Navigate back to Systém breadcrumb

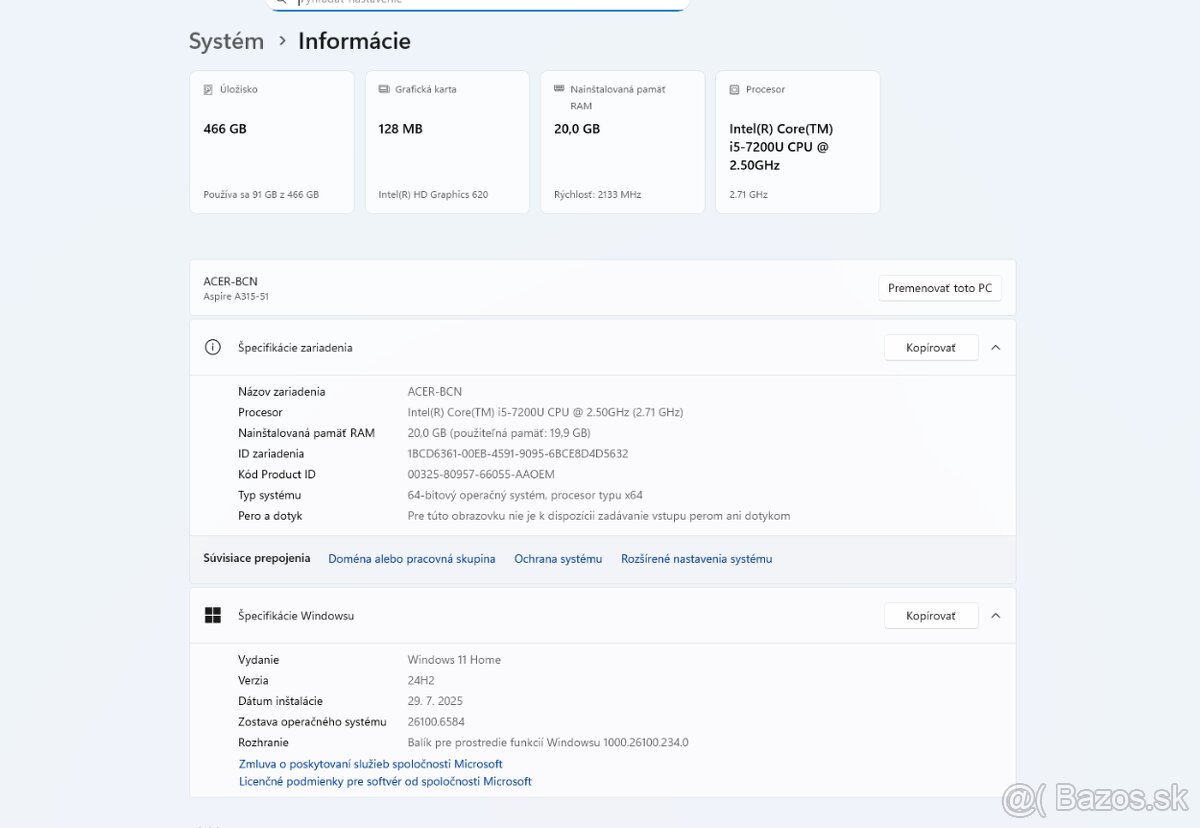227,41
